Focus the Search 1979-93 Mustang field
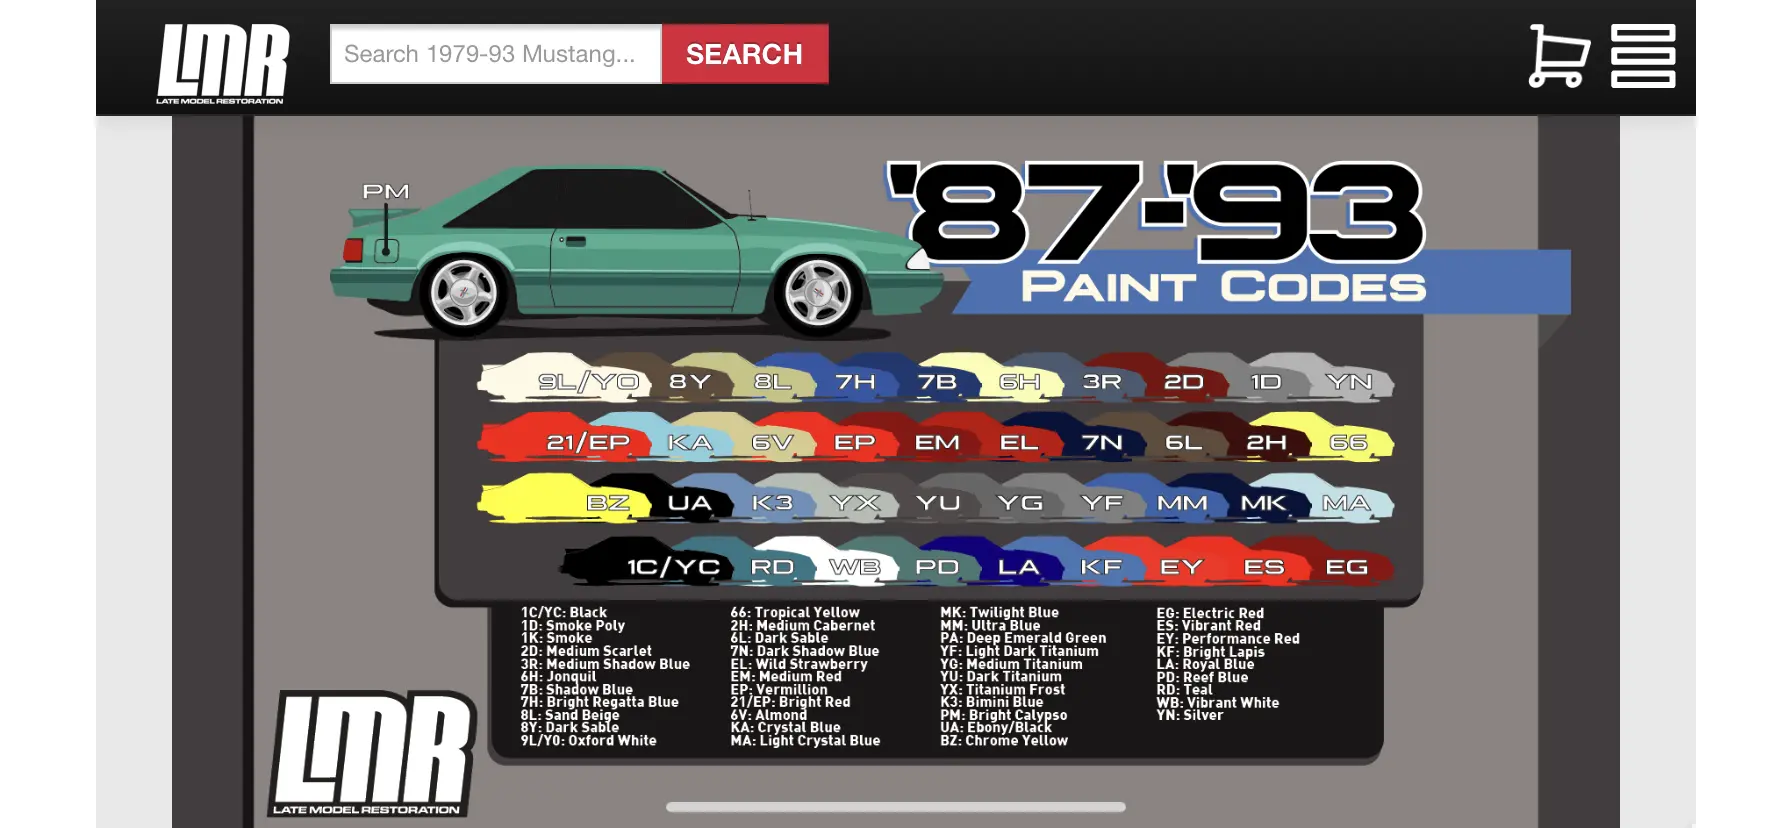The width and height of the screenshot is (1792, 828). [x=496, y=54]
